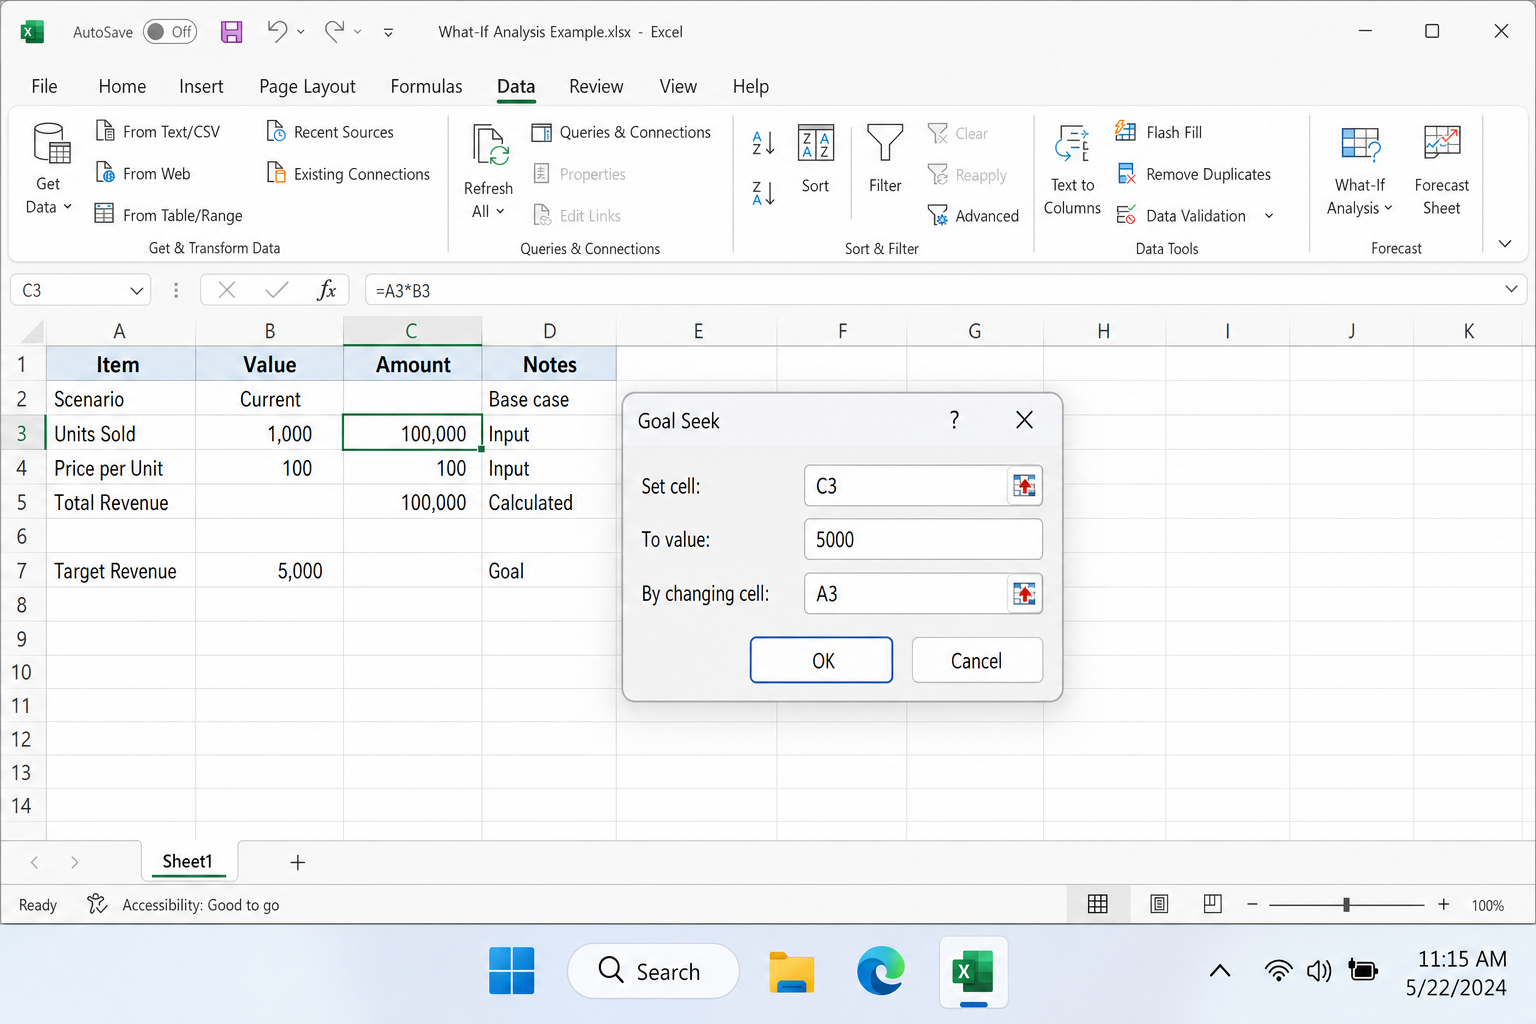
Task: Collapse the ribbon chevron
Action: coord(1505,244)
